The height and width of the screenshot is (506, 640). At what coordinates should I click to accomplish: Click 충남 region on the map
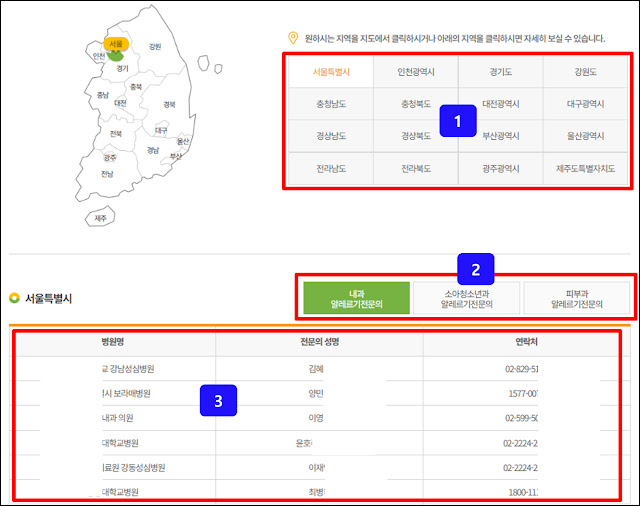tap(103, 95)
